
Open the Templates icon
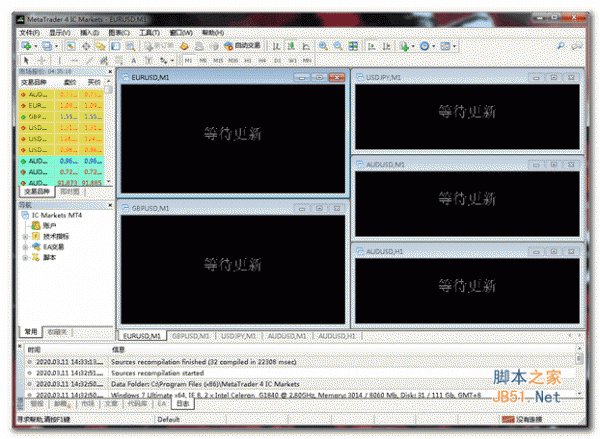pos(445,46)
